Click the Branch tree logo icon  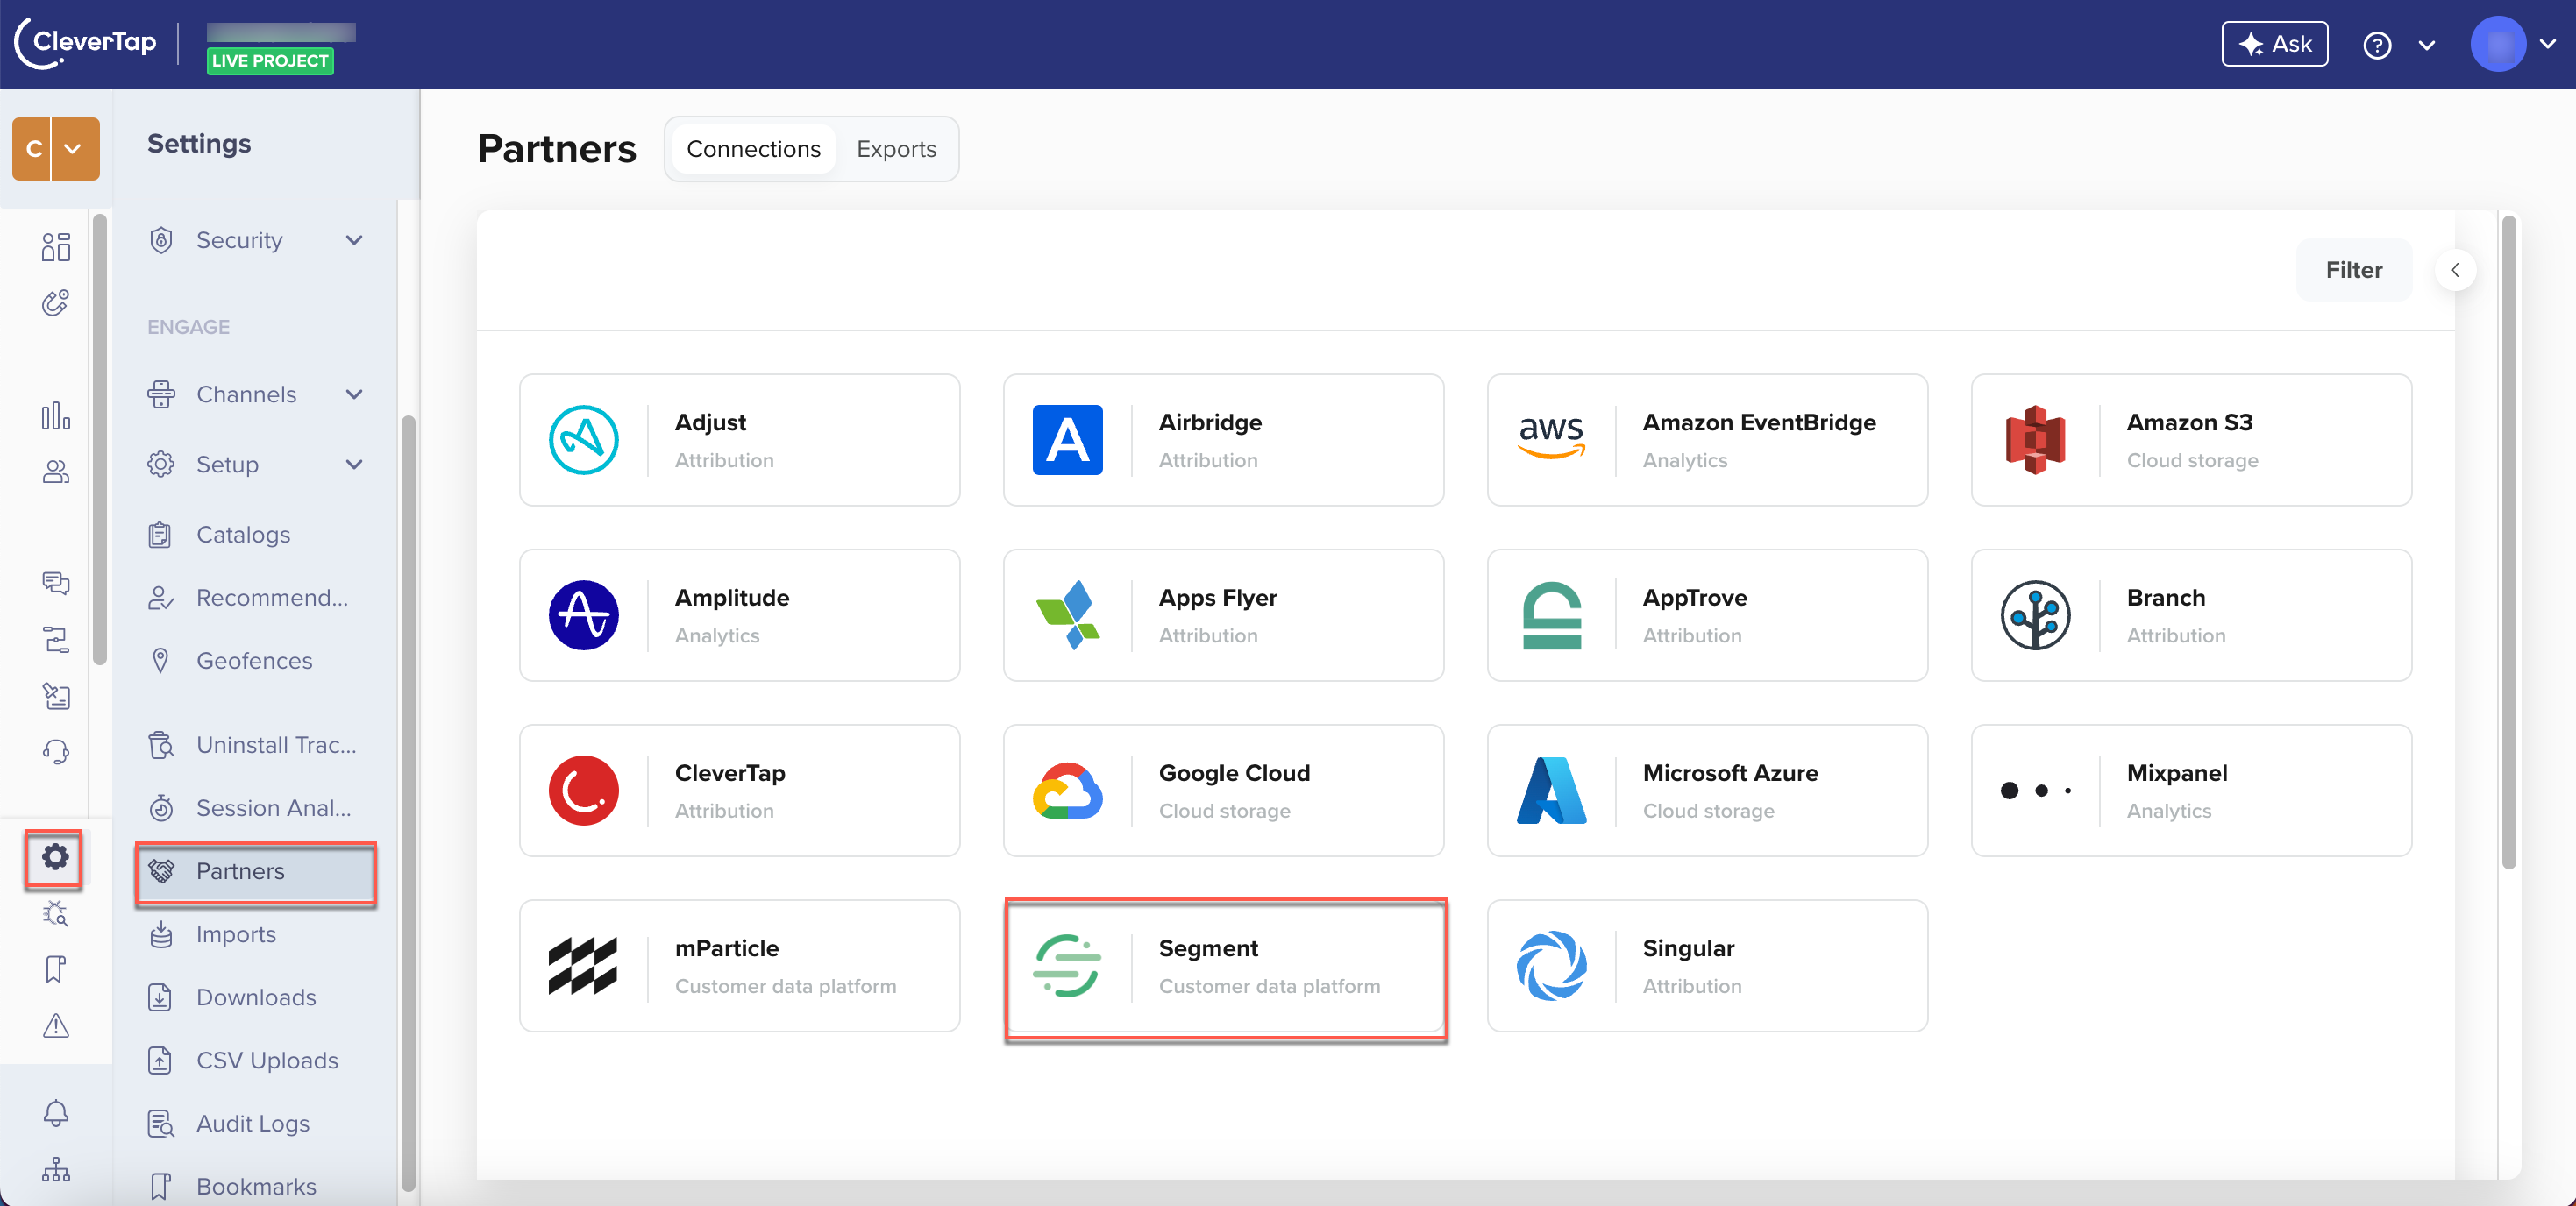click(2035, 615)
